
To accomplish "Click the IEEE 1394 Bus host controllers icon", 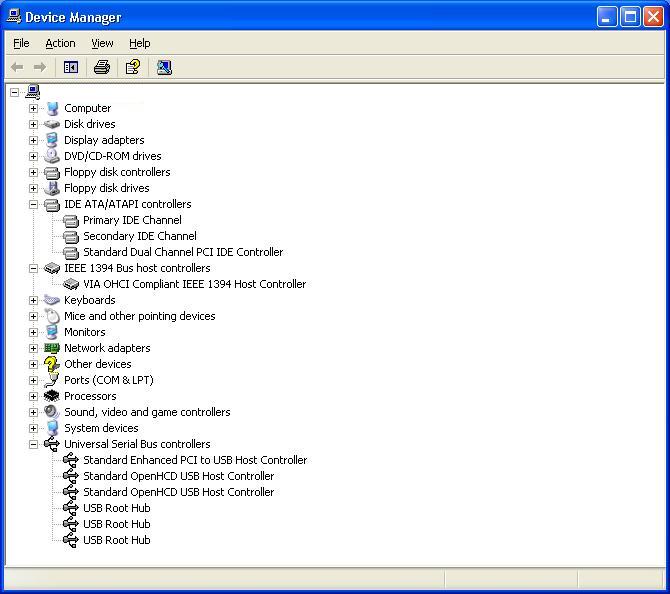I will pyautogui.click(x=52, y=268).
